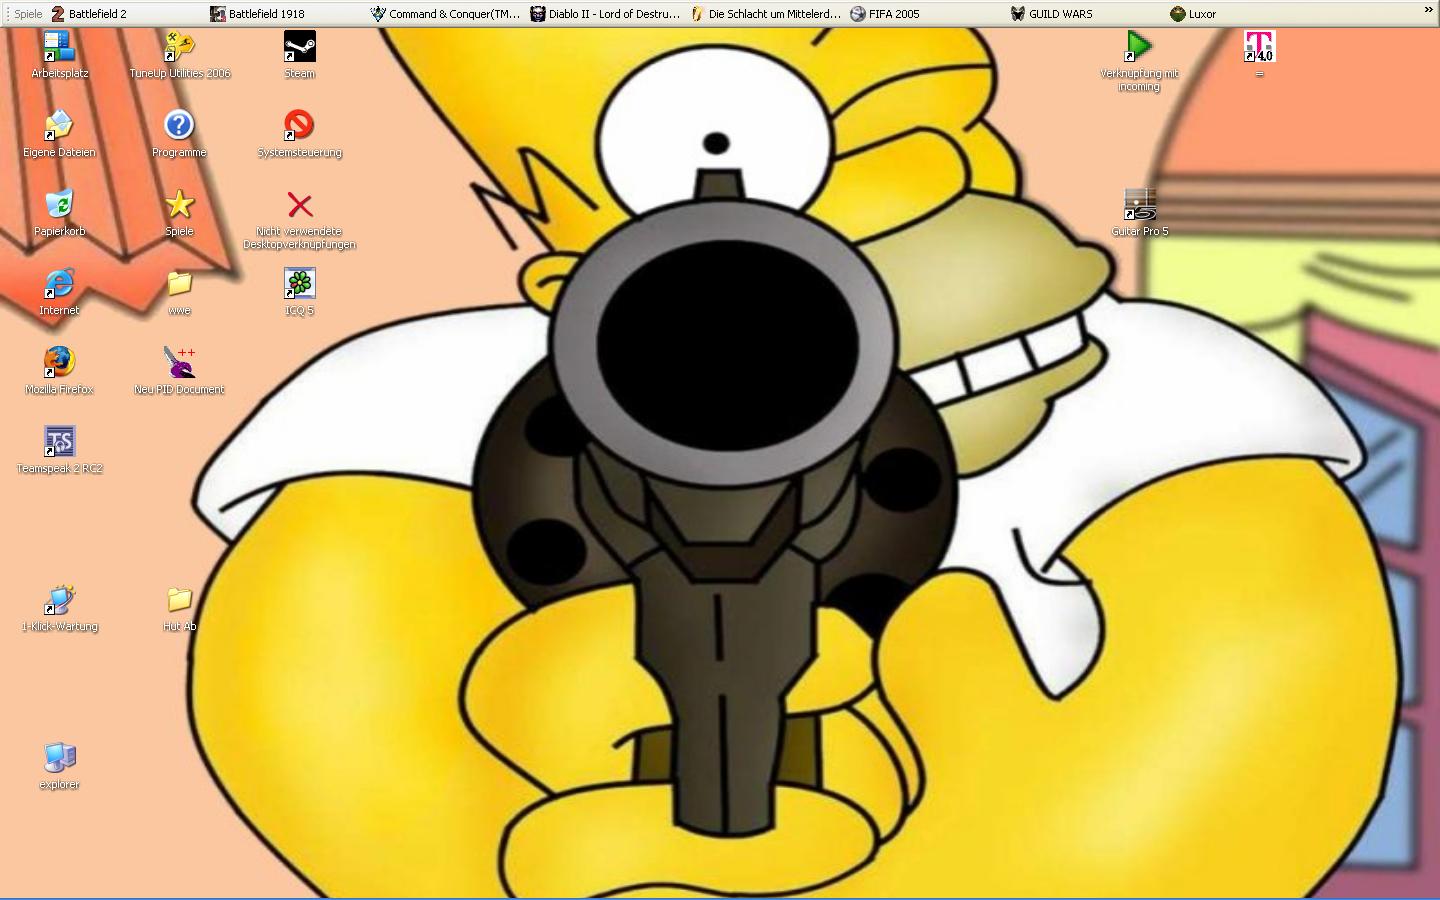The height and width of the screenshot is (900, 1440).
Task: Click the Spiele toolbar label
Action: [x=28, y=14]
